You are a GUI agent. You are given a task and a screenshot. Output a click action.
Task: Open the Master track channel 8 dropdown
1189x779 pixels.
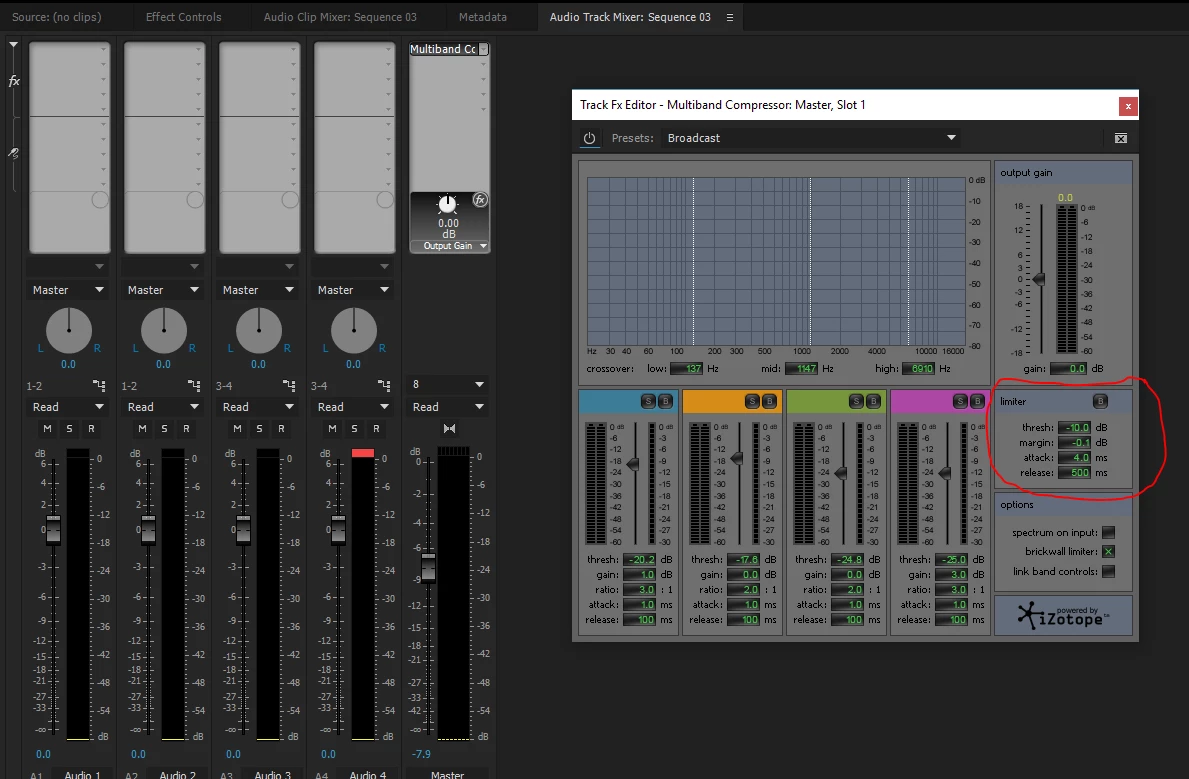click(448, 385)
